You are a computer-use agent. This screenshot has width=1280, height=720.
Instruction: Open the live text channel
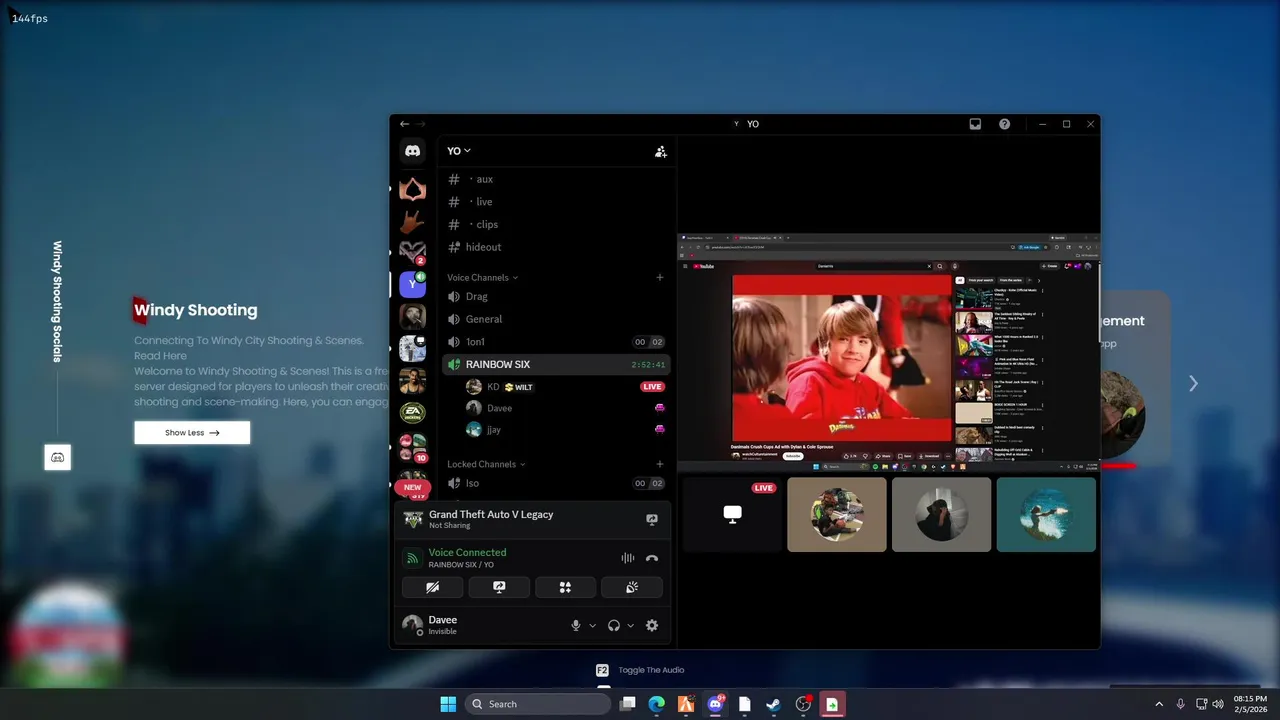pos(556,202)
